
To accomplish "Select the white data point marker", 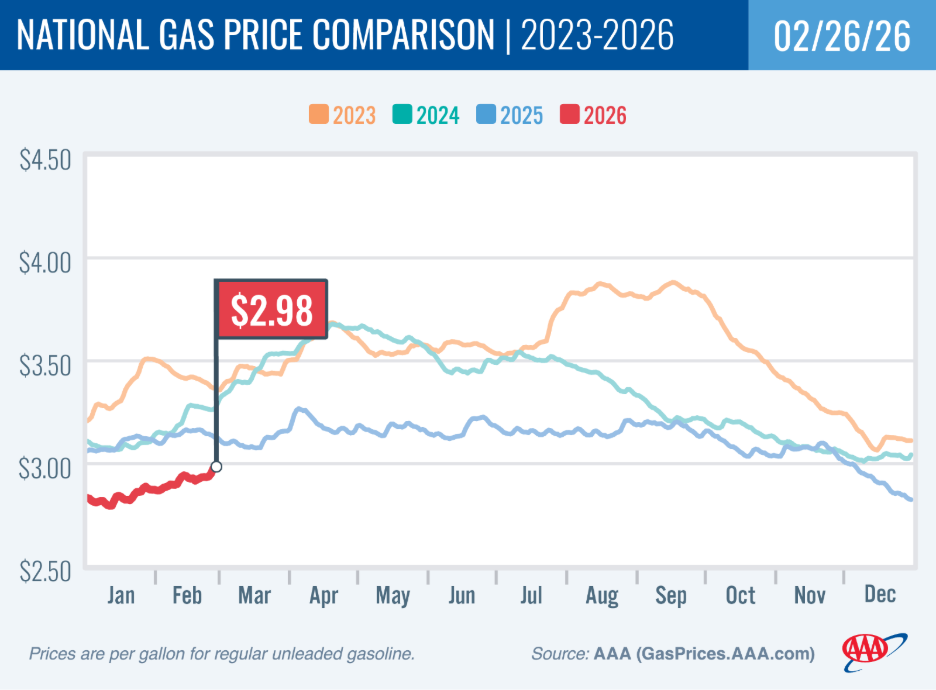I will (216, 466).
